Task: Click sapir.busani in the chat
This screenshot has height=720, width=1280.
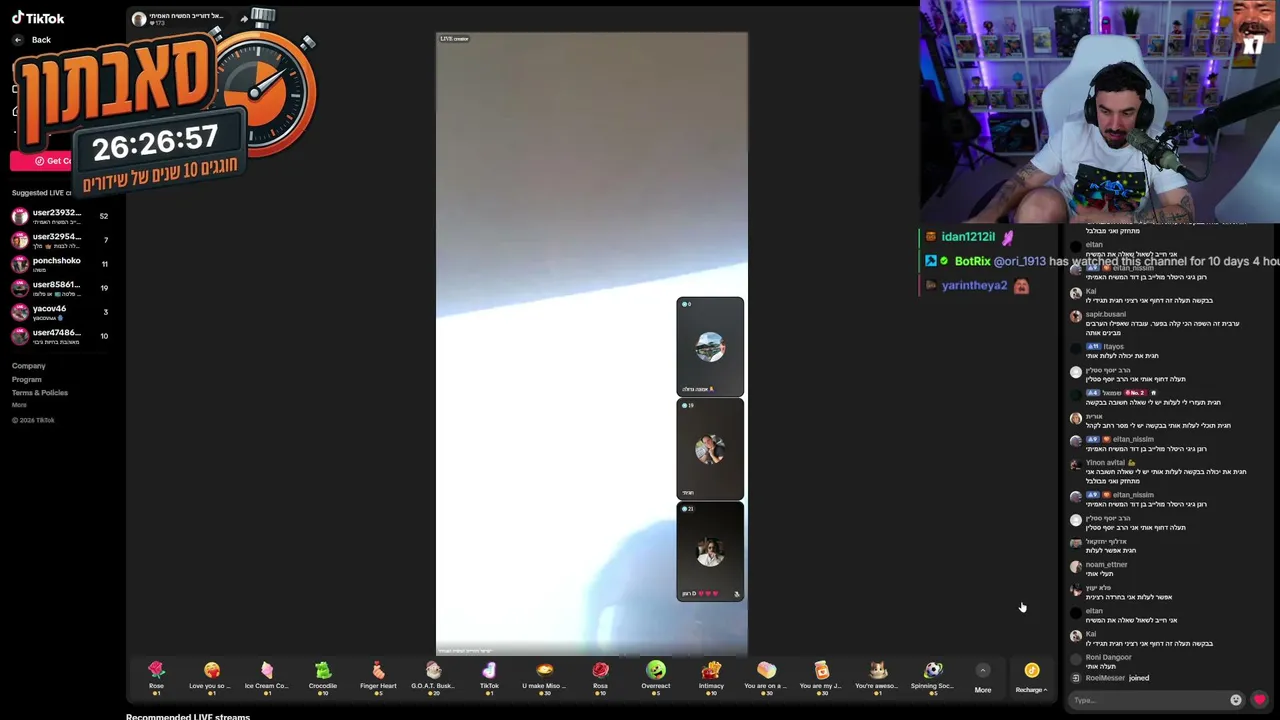Action: (x=1105, y=314)
